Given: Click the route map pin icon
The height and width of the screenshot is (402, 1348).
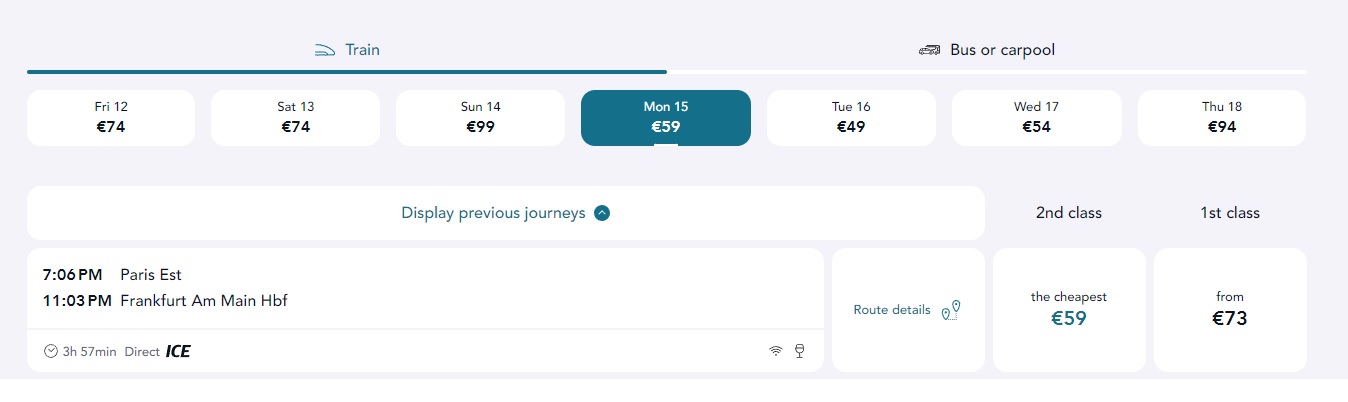Looking at the screenshot, I should [x=951, y=310].
